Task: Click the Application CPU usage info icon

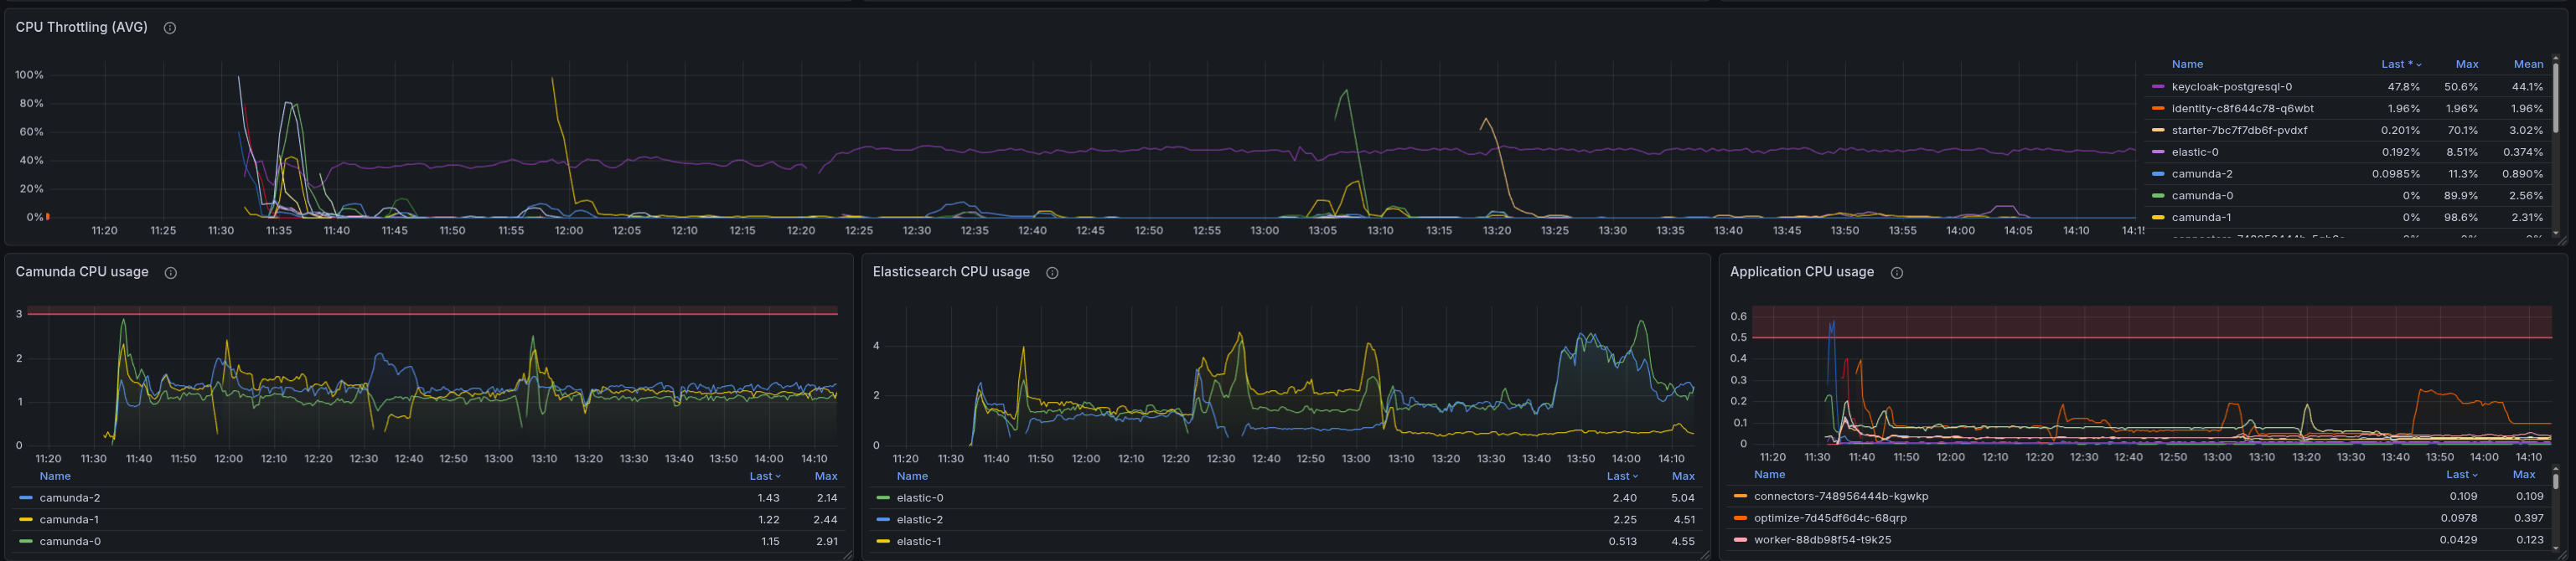Action: (1897, 273)
